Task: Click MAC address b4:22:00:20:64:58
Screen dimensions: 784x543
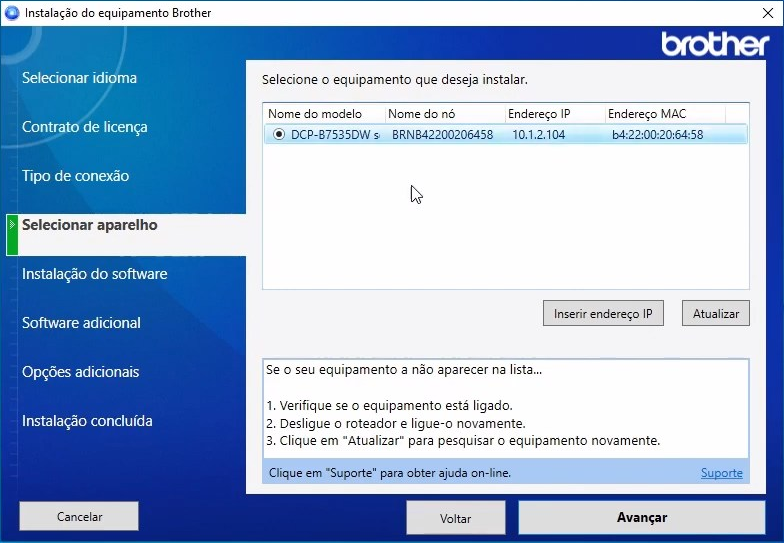Action: click(x=658, y=134)
